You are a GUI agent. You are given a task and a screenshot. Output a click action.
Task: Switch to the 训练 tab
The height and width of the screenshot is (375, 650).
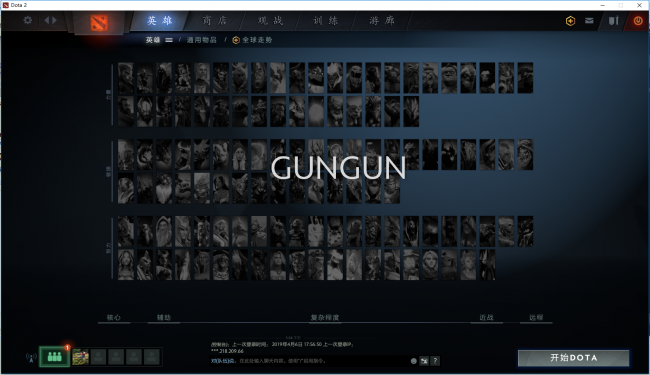pyautogui.click(x=326, y=21)
